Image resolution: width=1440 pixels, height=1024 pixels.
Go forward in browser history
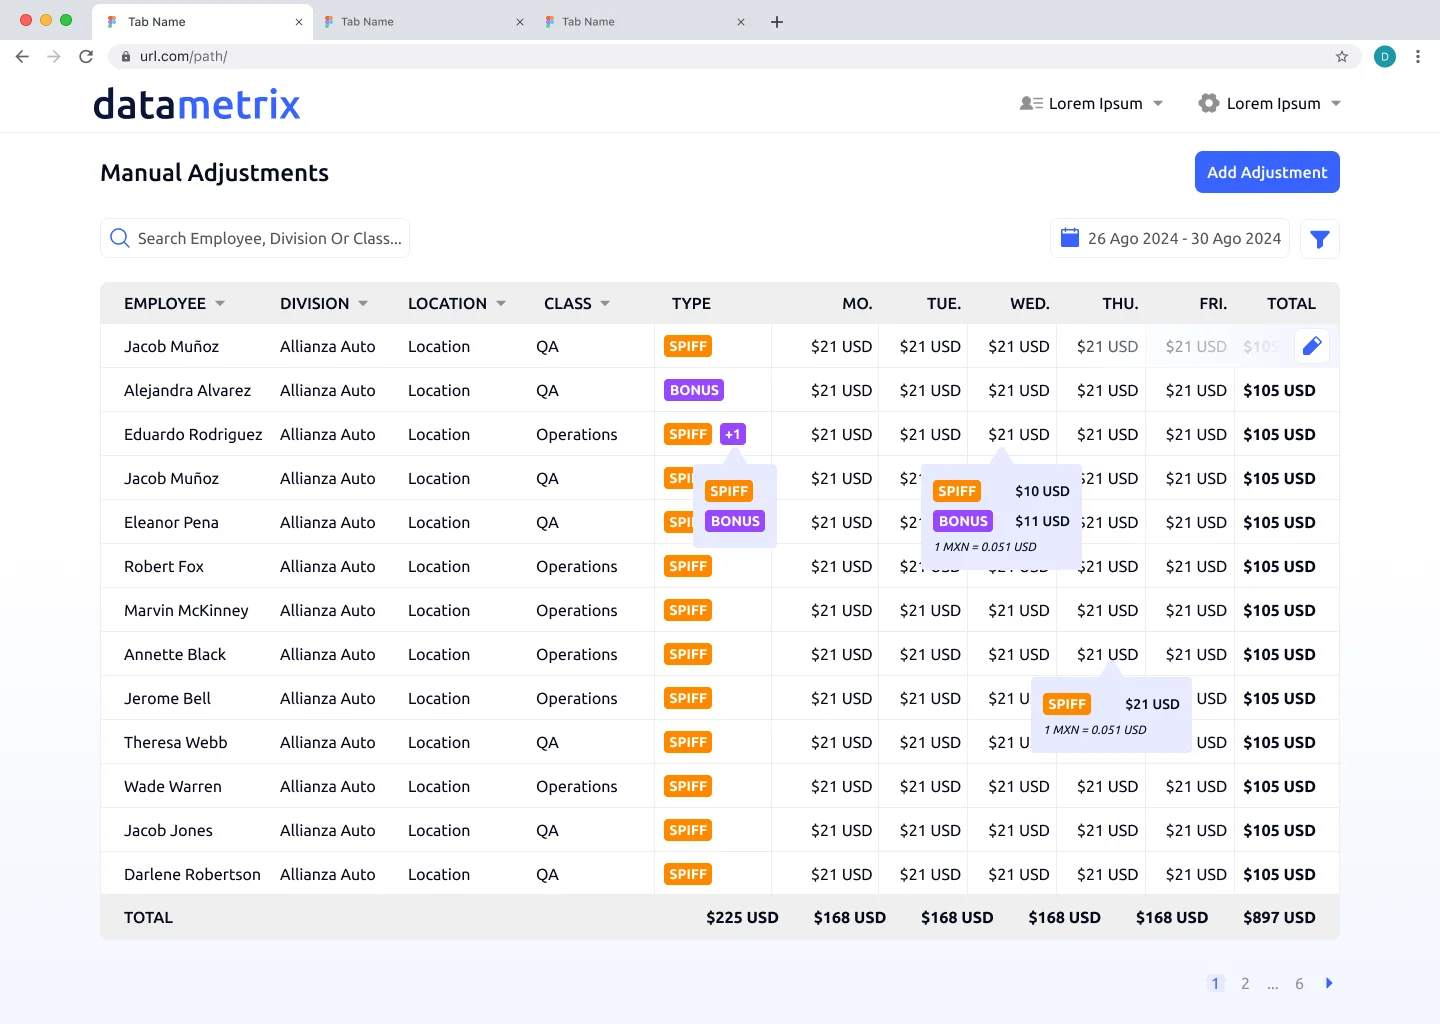(54, 56)
